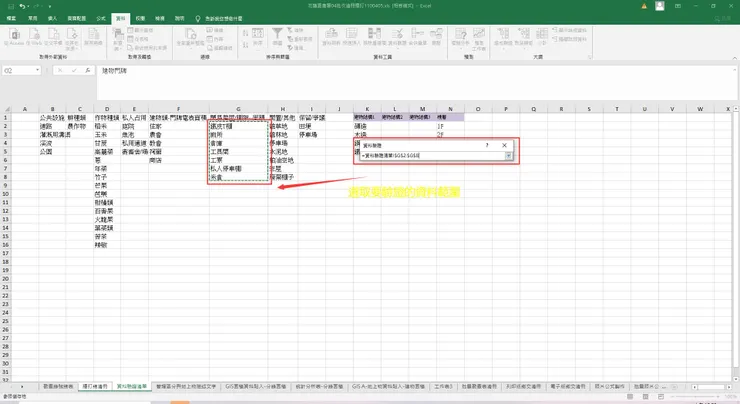Screen dimensions: 740x404
Task: Open the Customize Quick Access Toolbar dropdown
Action: (50, 6)
